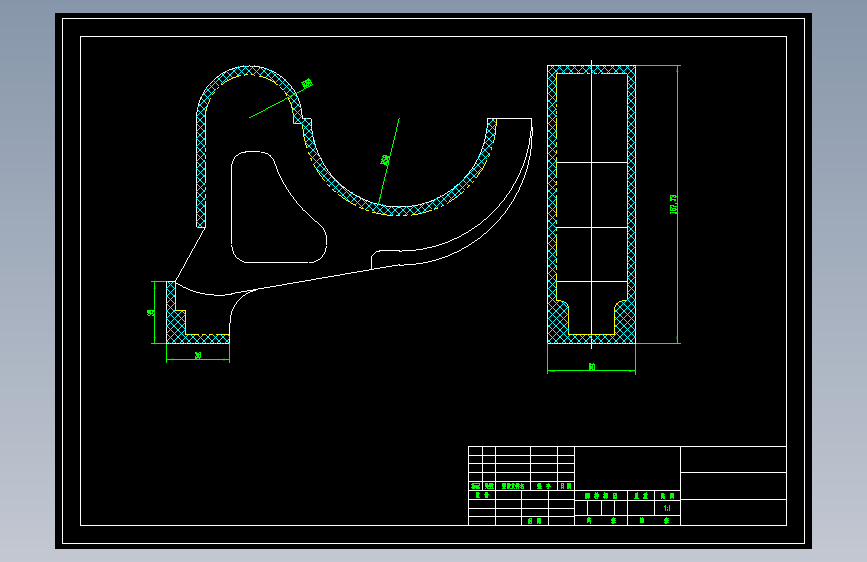
Task: Select the vertical dimension text left of the hatched foot
Action: [x=150, y=313]
